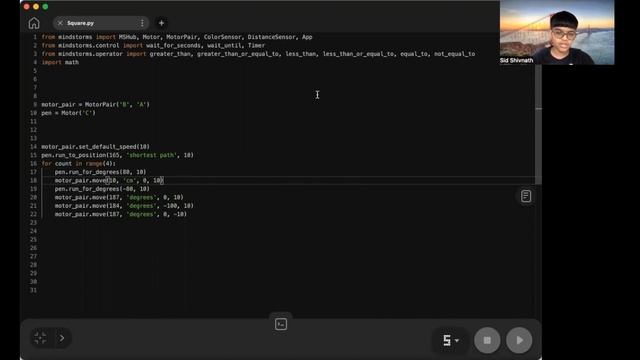Viewport: 640px width, 360px height.
Task: Click 'motor_pair.set_default_speed(10)' line
Action: (96, 147)
